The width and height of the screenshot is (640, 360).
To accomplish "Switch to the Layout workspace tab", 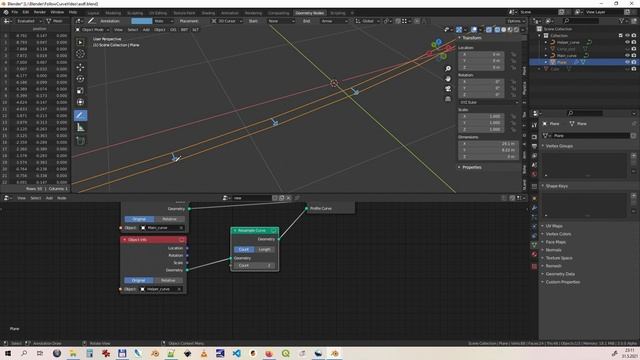I will click(93, 13).
